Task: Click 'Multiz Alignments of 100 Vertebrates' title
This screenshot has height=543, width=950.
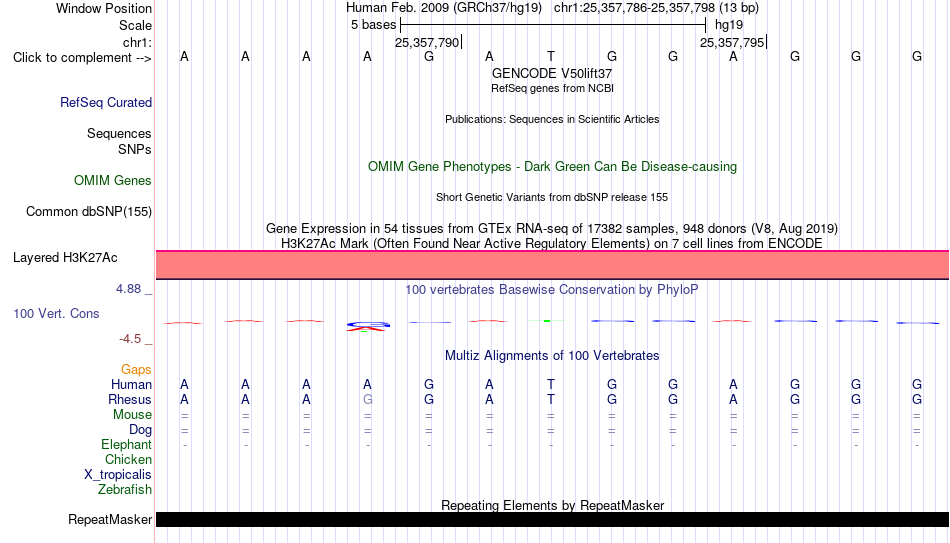Action: (x=552, y=356)
